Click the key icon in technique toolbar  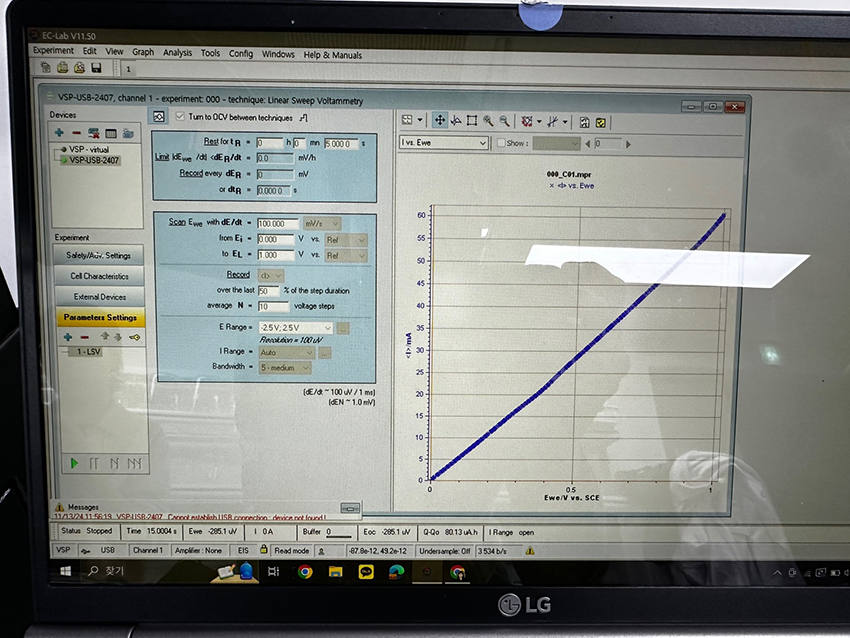coord(134,337)
